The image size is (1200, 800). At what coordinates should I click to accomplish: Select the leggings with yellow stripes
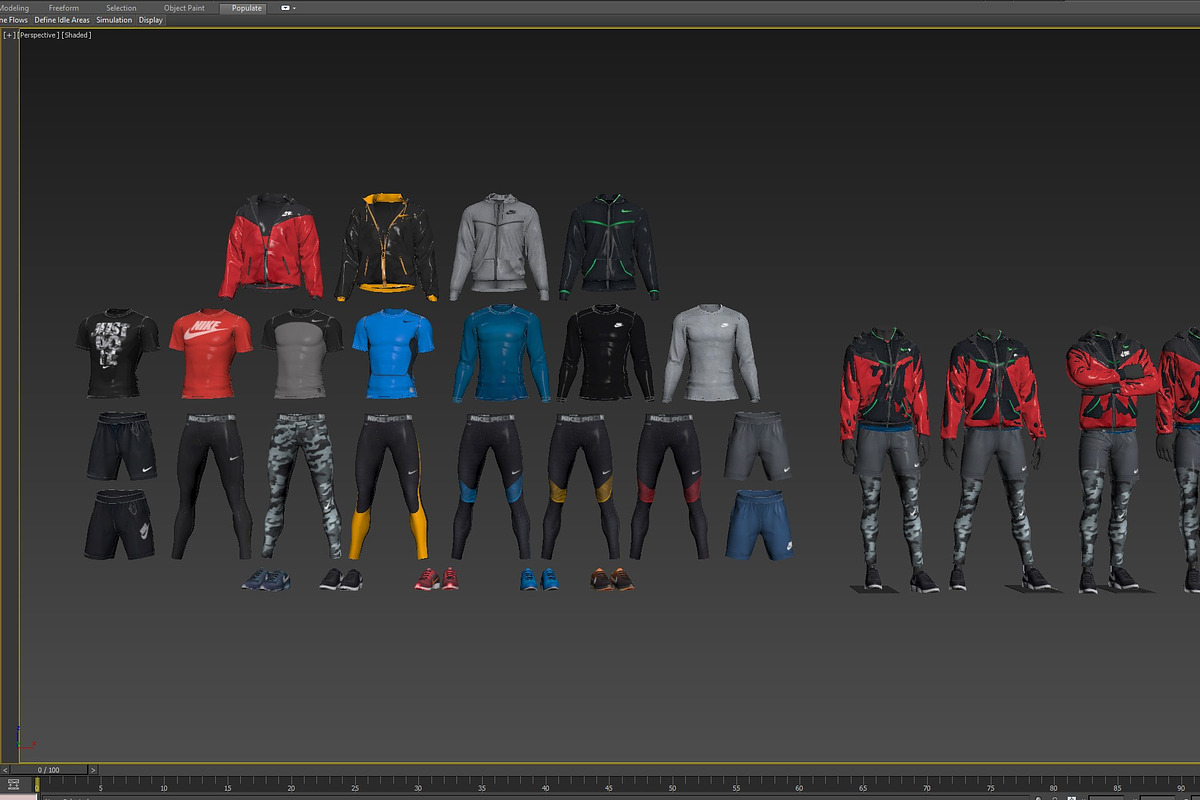(x=389, y=485)
